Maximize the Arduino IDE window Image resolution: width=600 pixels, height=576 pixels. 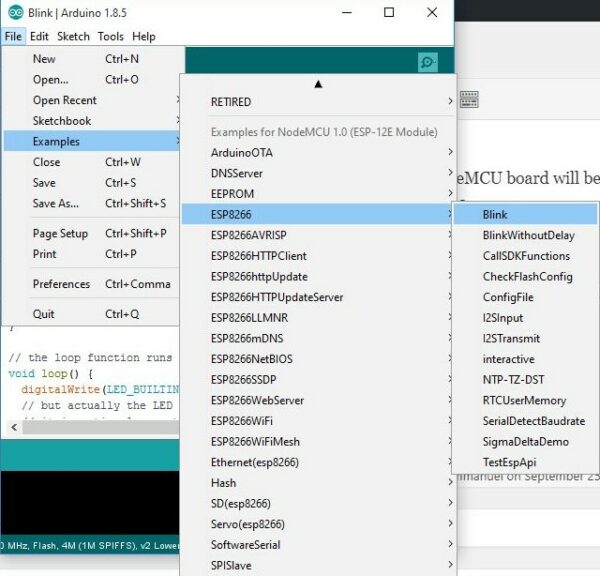point(389,13)
